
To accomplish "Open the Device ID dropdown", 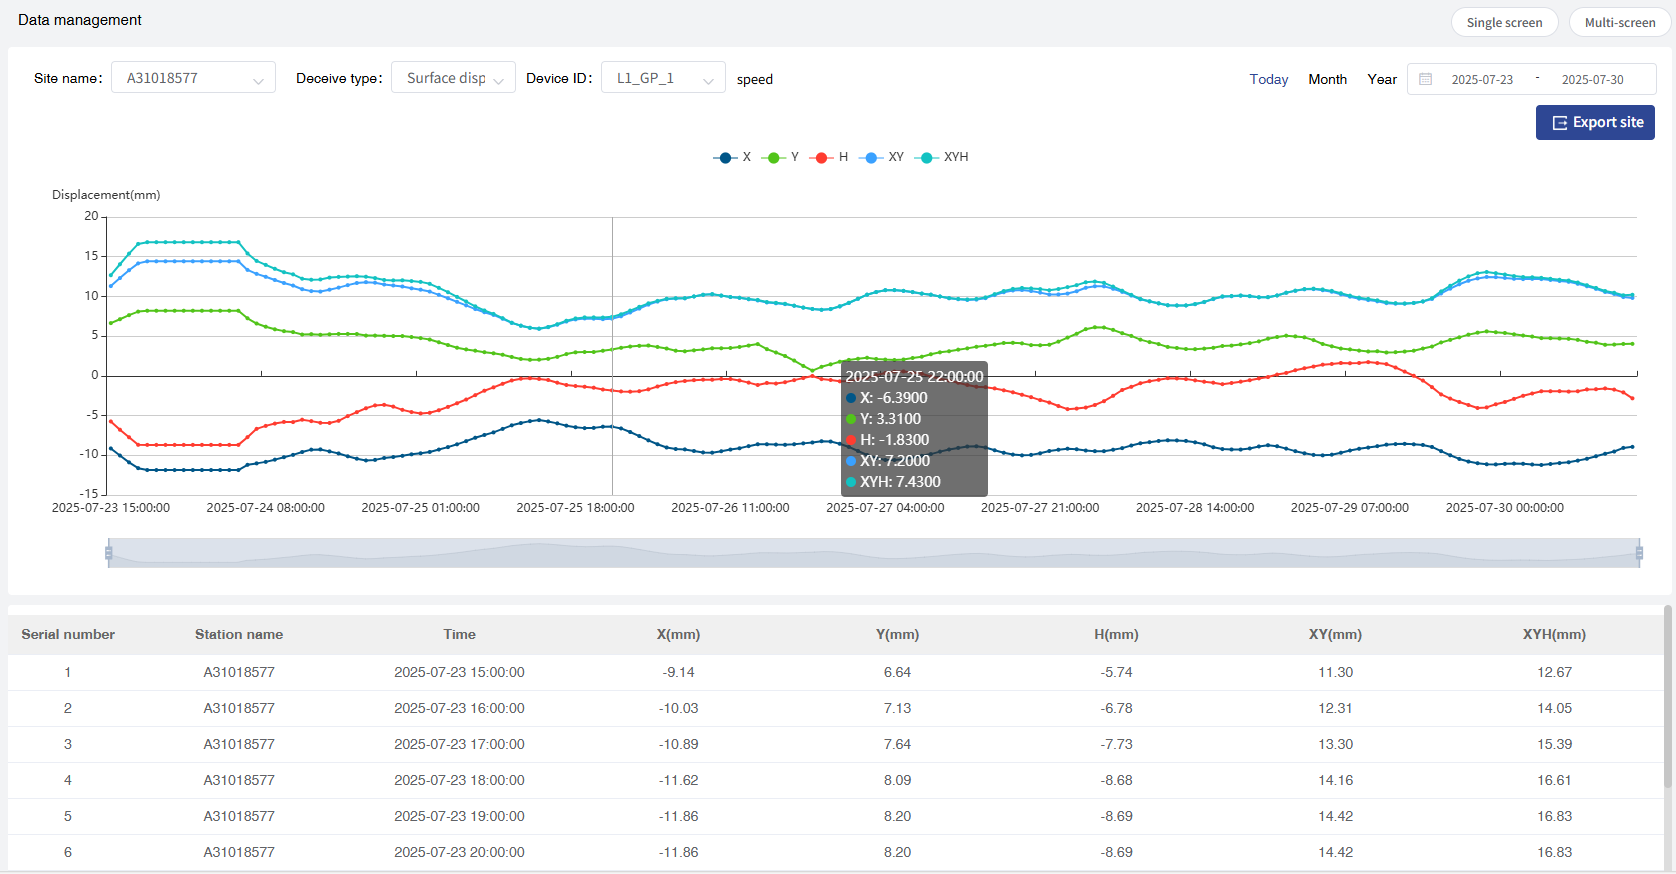I will (663, 78).
